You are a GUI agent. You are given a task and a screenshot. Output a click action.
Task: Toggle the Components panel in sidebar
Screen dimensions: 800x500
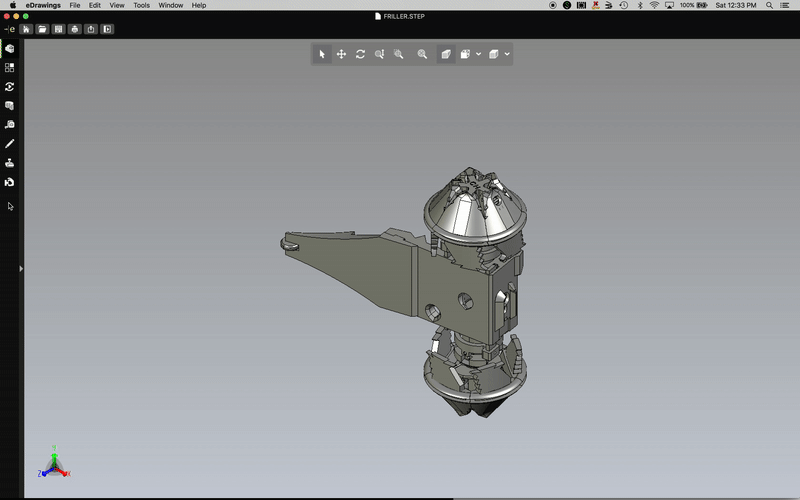[x=10, y=68]
